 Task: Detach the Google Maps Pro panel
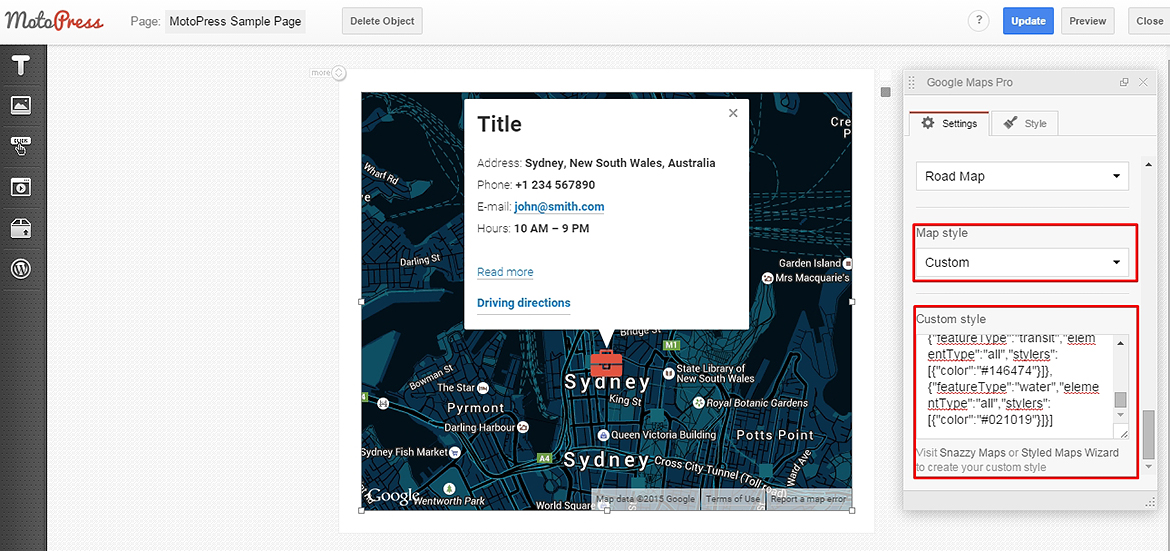(x=1124, y=83)
